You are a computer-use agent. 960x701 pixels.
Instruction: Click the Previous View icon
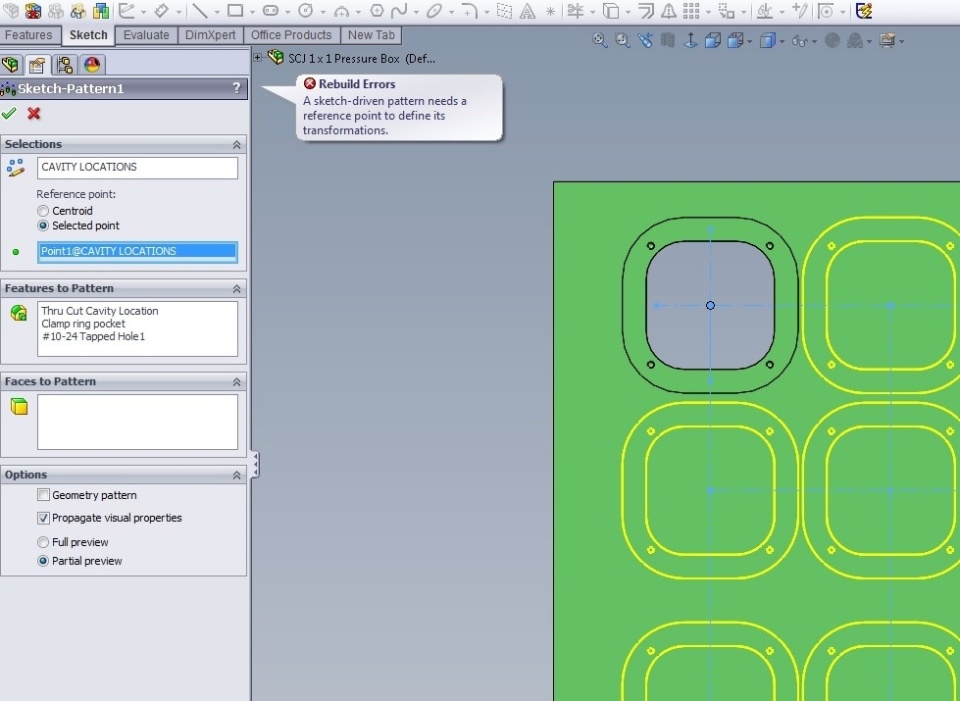point(645,40)
